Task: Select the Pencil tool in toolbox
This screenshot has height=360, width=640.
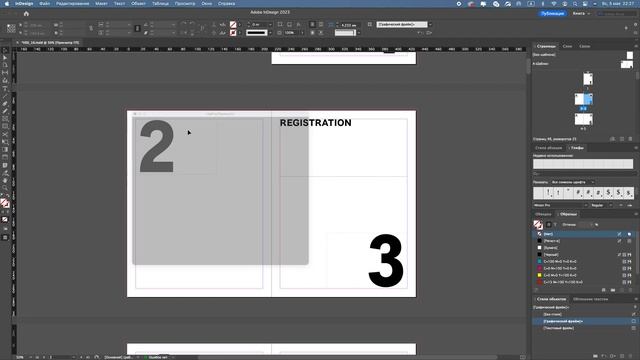Action: click(x=5, y=111)
